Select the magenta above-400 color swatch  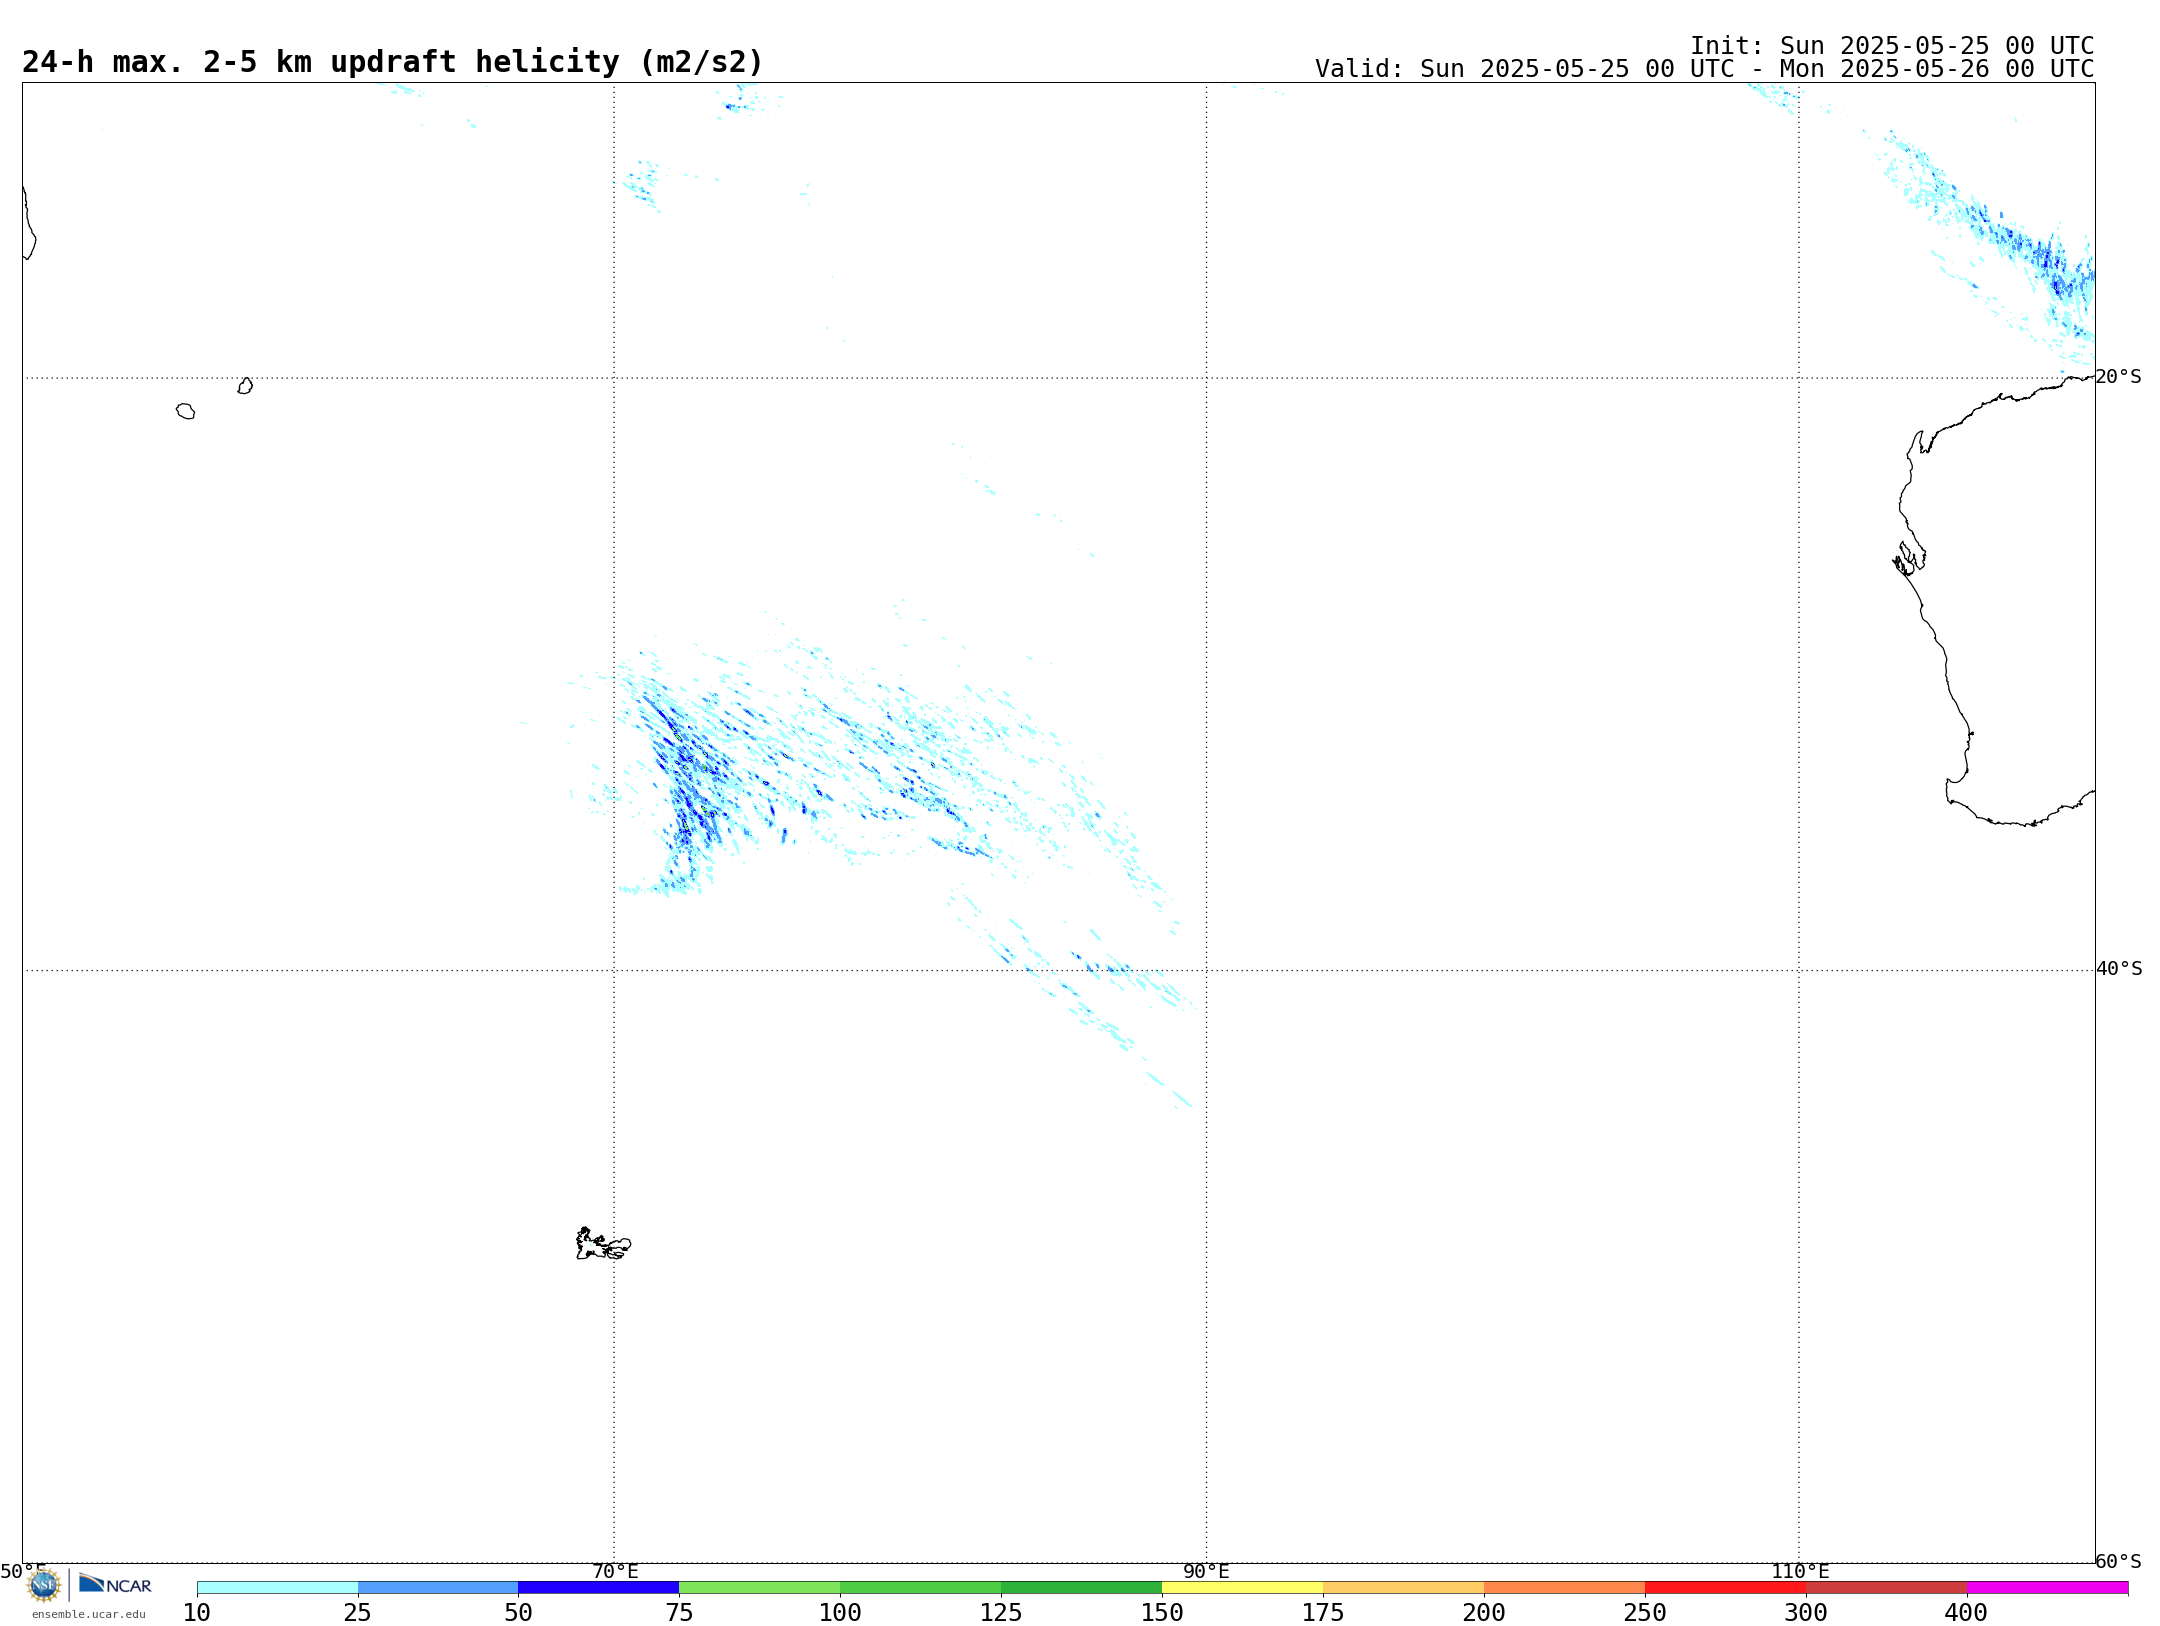coord(2048,1587)
